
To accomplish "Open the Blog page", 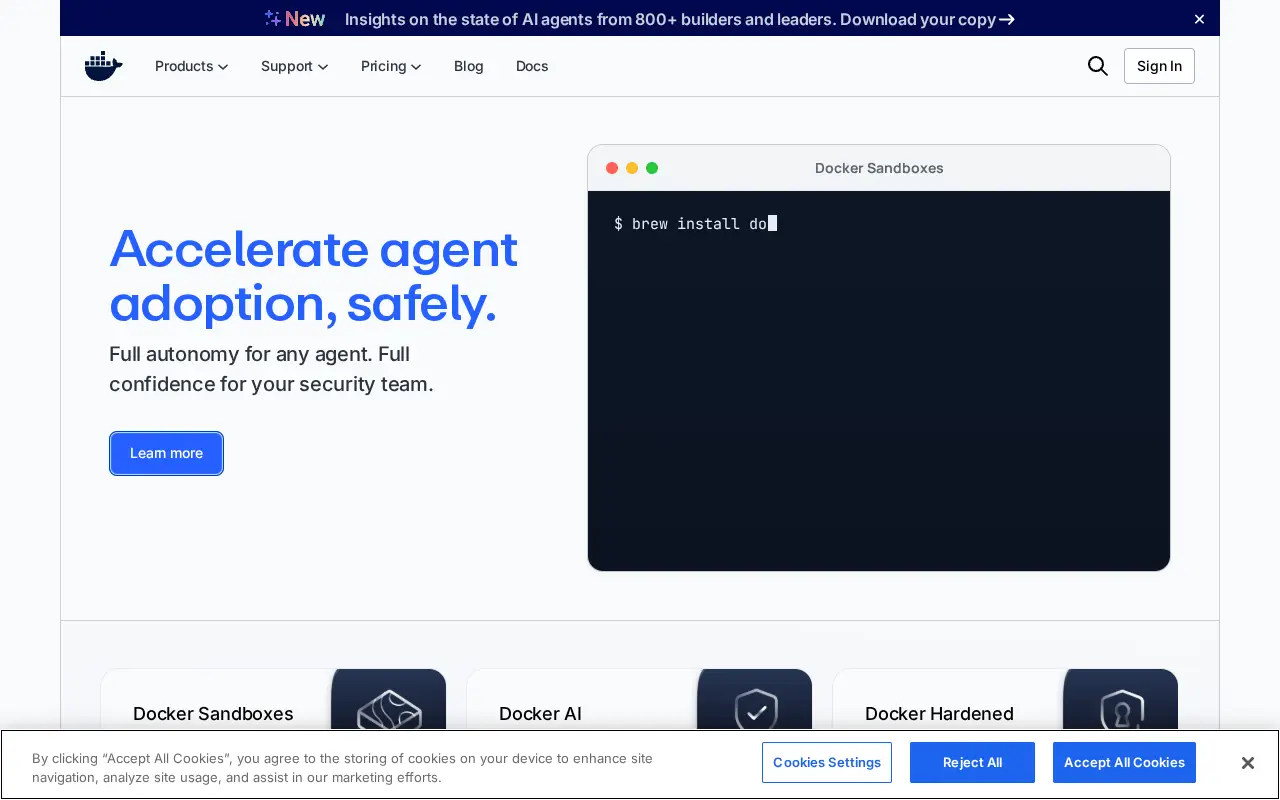I will [x=469, y=66].
